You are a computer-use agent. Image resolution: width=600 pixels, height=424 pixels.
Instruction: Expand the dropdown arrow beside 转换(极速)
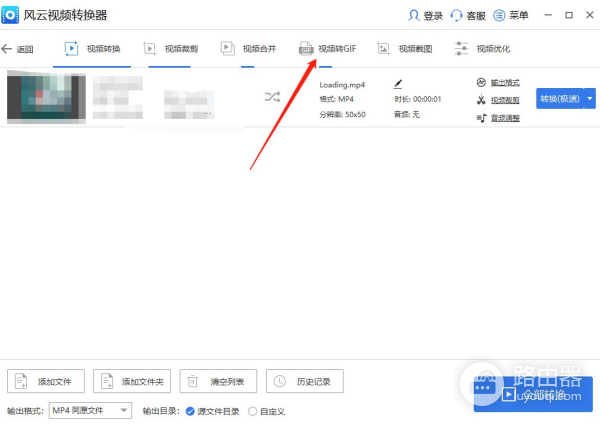click(x=590, y=97)
